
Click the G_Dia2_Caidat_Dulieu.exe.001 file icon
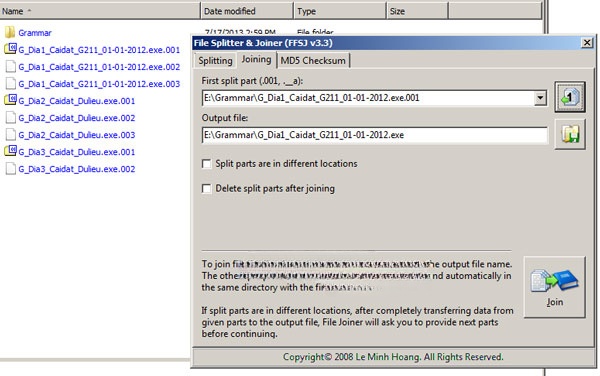10,100
